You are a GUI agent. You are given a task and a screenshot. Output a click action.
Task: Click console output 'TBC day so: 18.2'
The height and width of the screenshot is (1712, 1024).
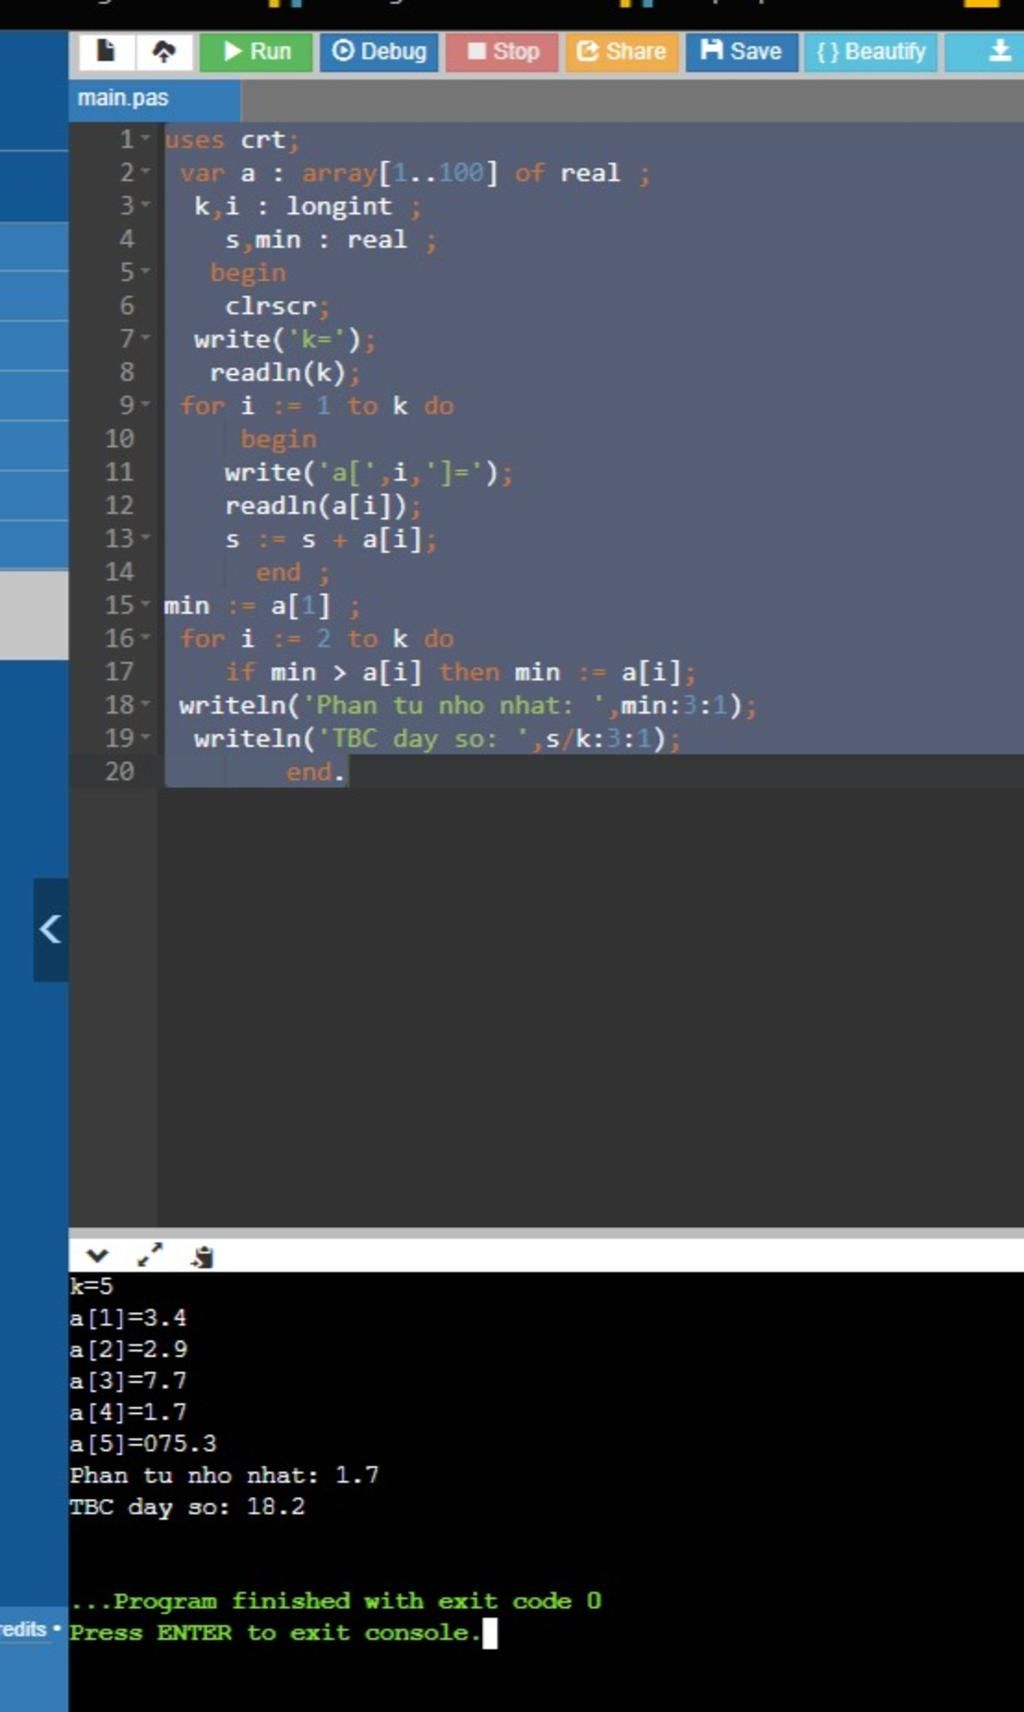click(x=187, y=1507)
